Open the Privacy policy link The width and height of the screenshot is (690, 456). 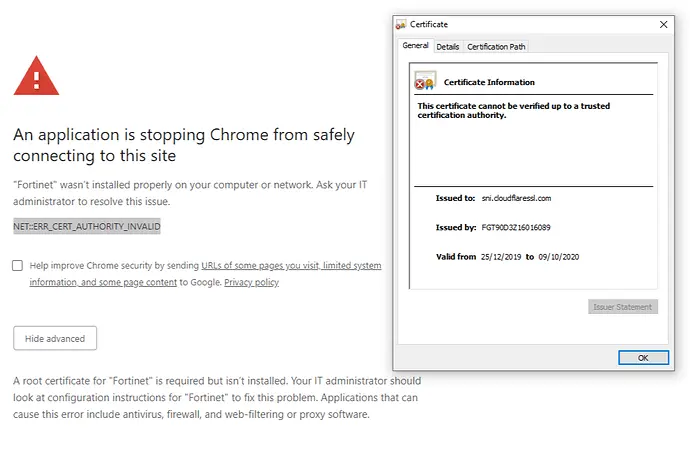tap(251, 282)
